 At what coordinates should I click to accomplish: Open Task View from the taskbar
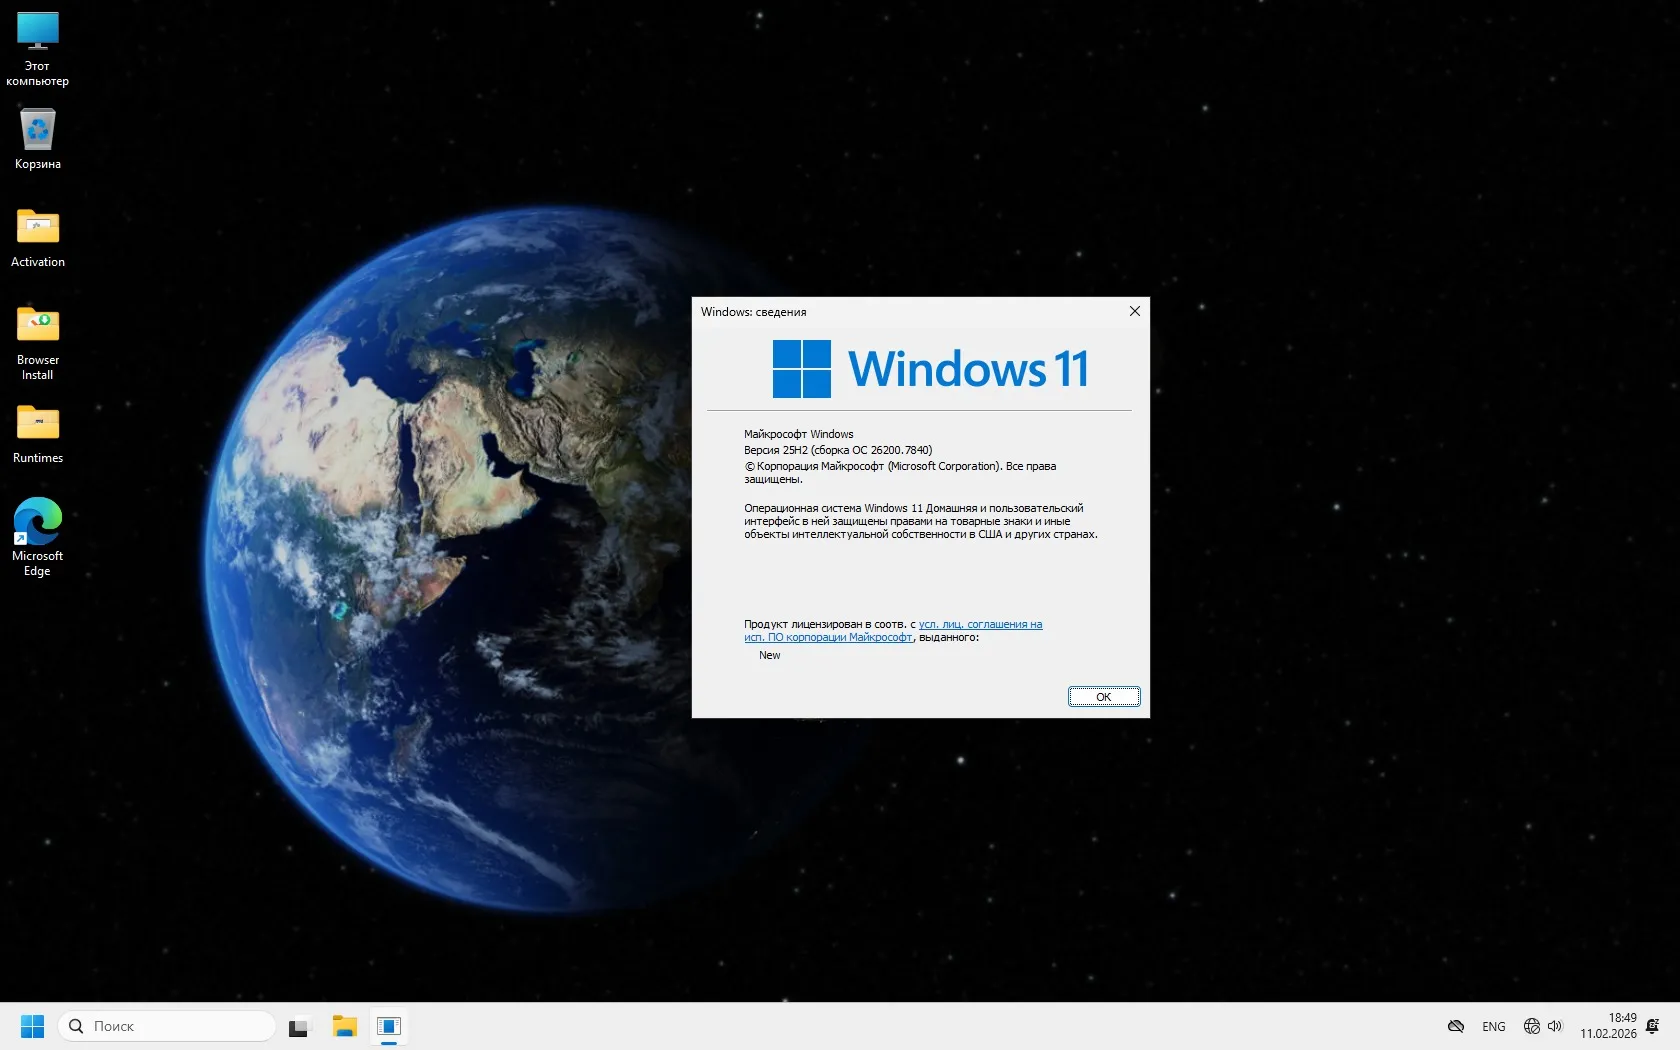click(x=299, y=1026)
